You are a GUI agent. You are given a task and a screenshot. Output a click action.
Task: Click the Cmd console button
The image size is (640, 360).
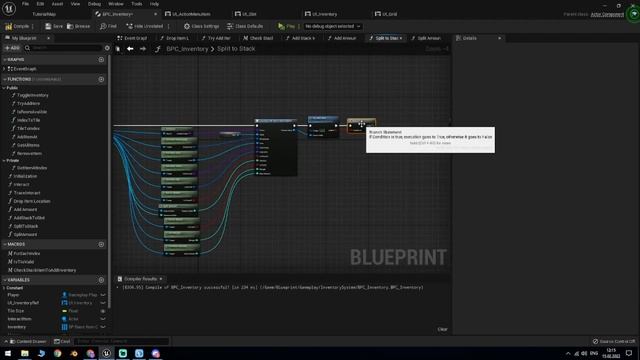point(62,341)
